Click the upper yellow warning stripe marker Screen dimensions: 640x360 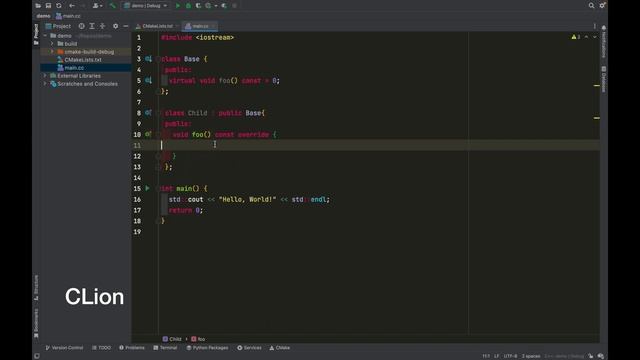point(597,86)
